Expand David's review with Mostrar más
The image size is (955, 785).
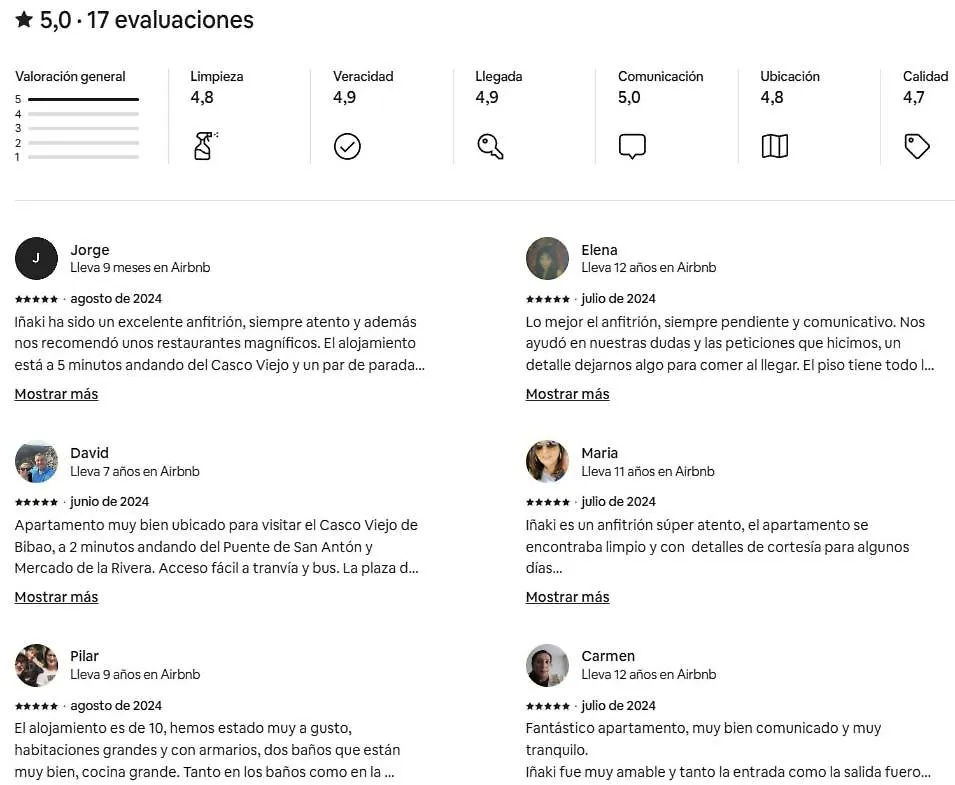(56, 597)
